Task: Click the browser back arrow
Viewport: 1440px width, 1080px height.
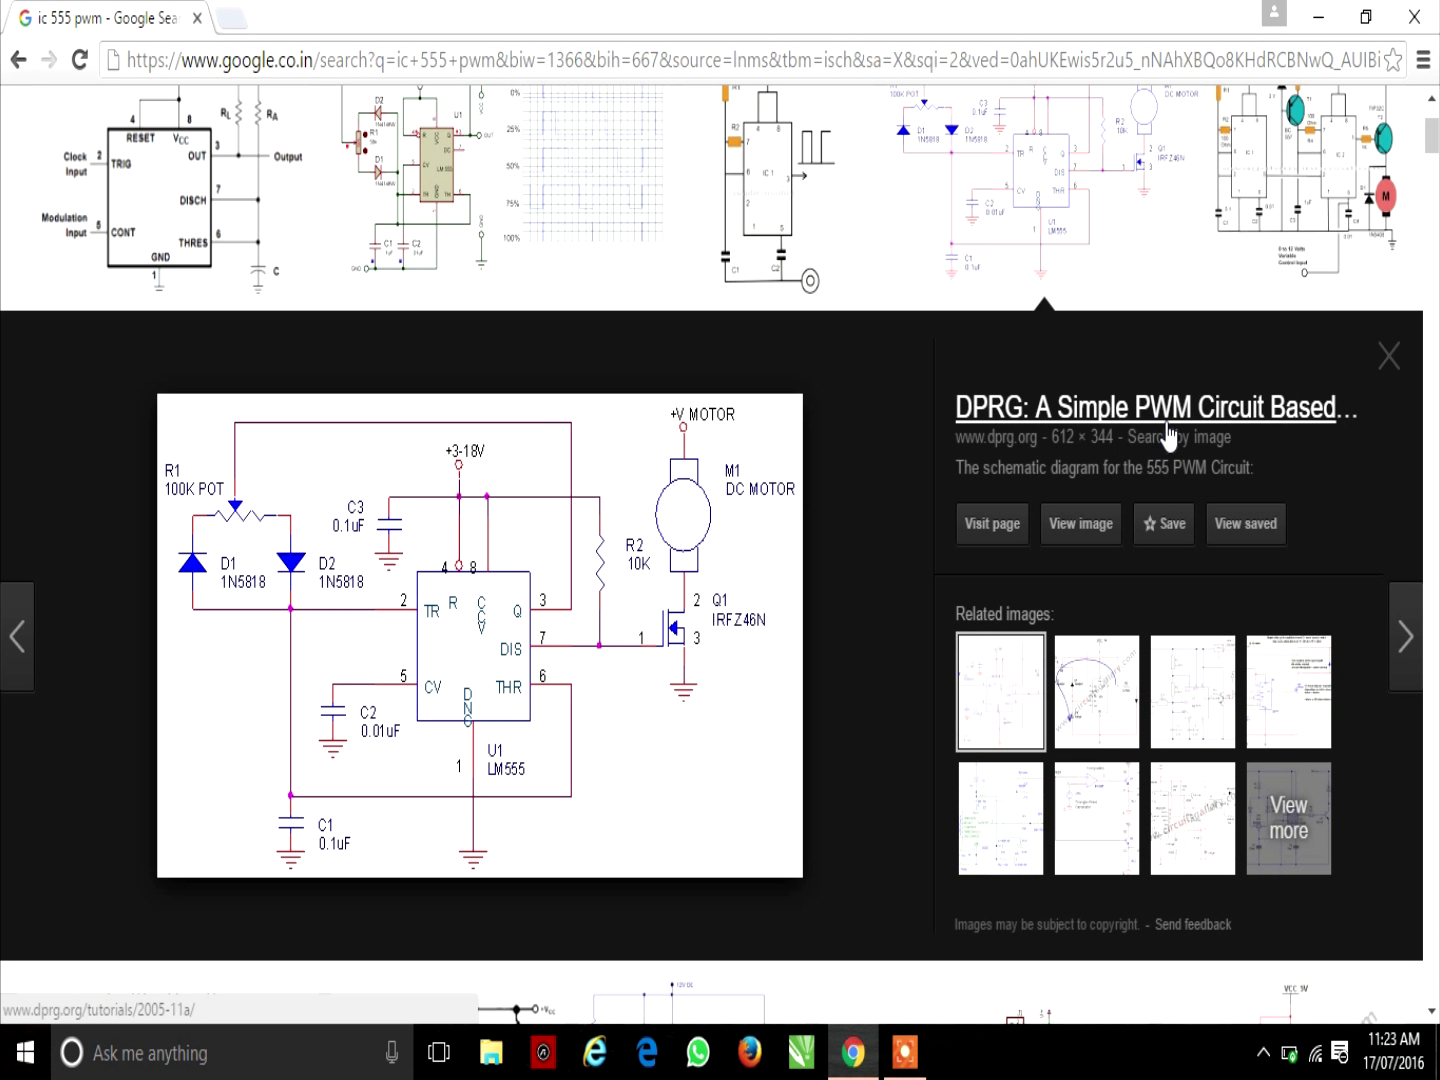Action: [18, 59]
